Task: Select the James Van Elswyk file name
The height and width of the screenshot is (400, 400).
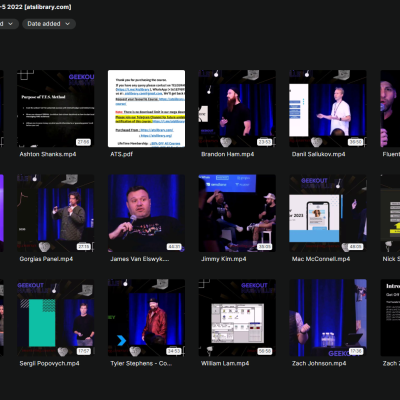Action: [140, 259]
